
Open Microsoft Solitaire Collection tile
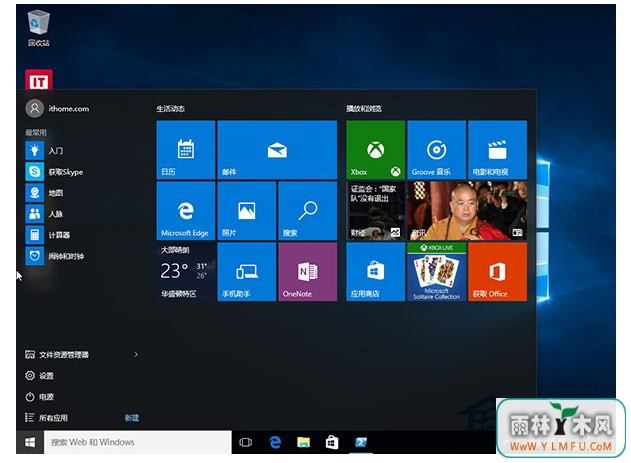(437, 272)
